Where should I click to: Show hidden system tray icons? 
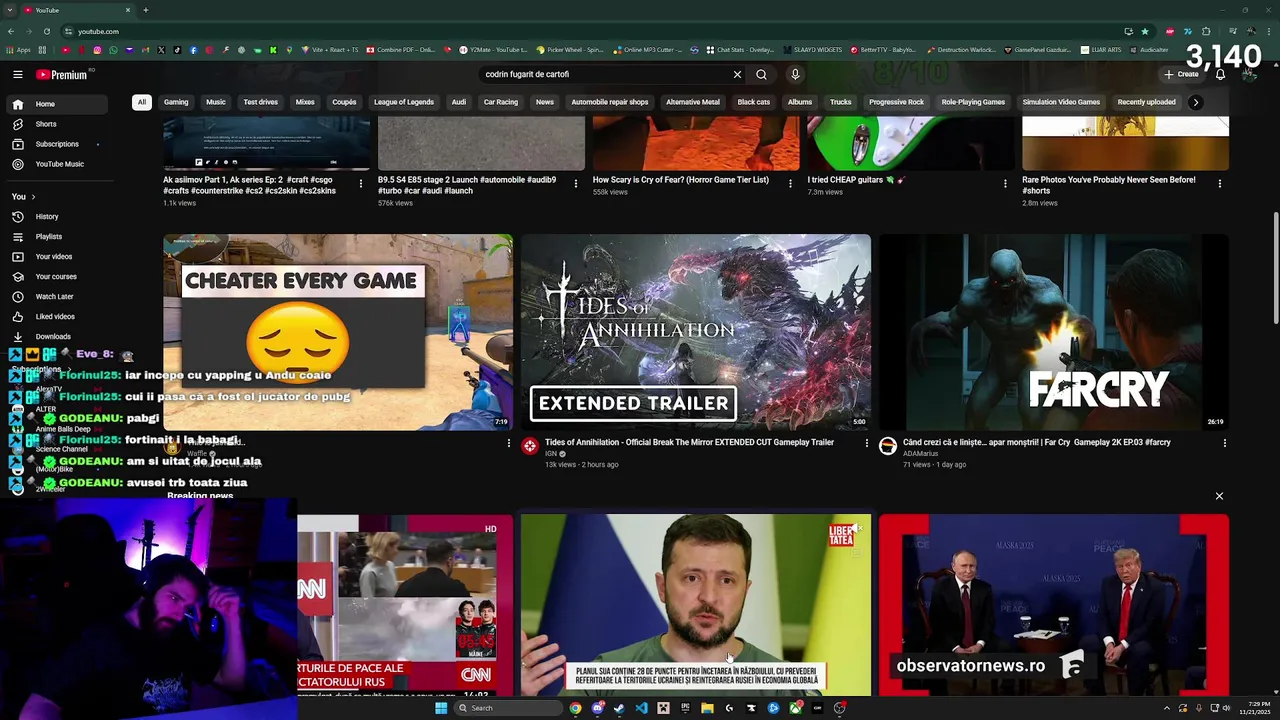coord(1165,708)
